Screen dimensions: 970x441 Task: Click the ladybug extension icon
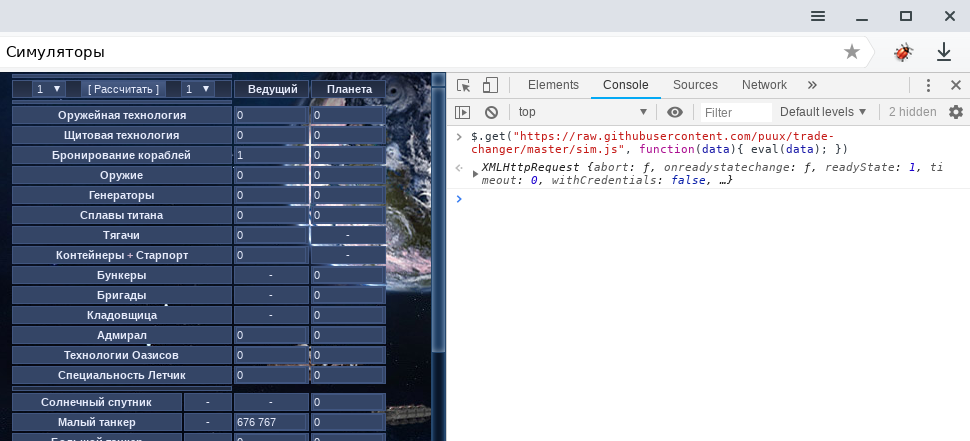[x=904, y=52]
